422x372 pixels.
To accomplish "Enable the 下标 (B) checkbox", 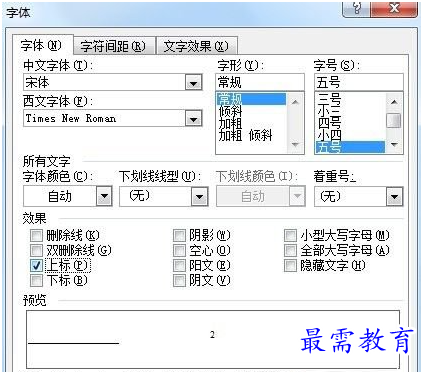I will click(36, 280).
